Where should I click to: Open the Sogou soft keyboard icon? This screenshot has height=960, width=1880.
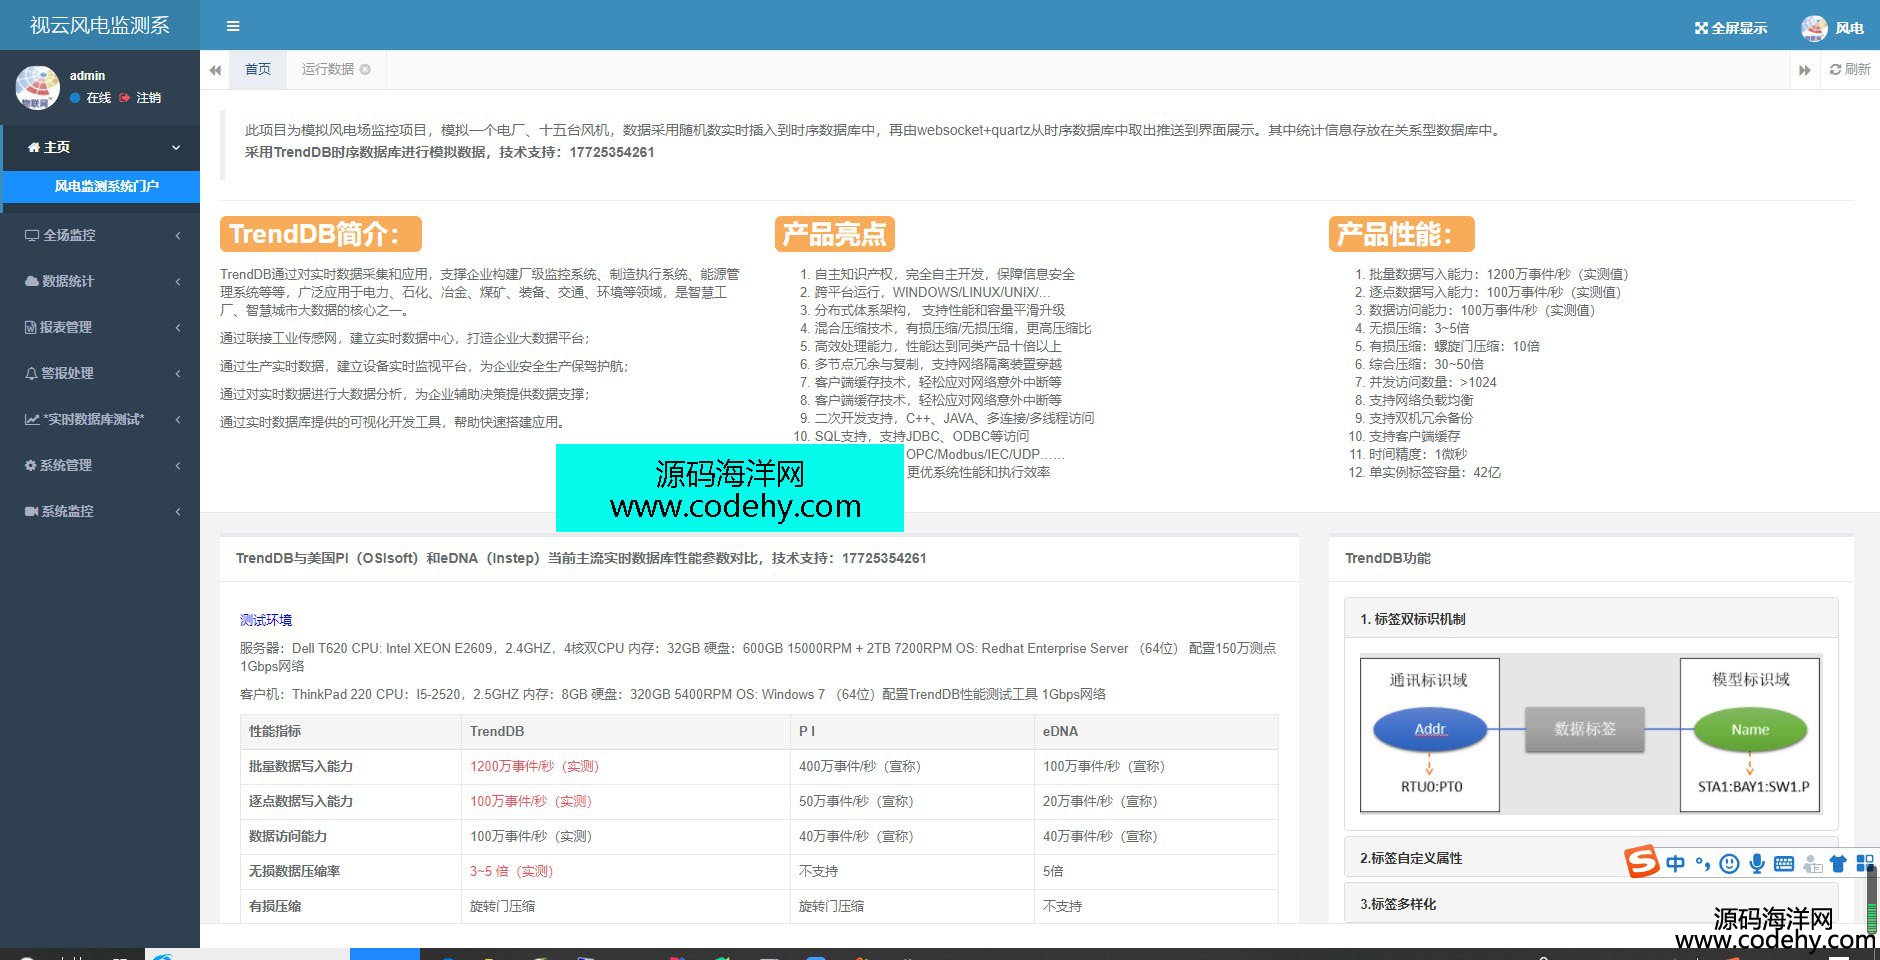pyautogui.click(x=1784, y=864)
